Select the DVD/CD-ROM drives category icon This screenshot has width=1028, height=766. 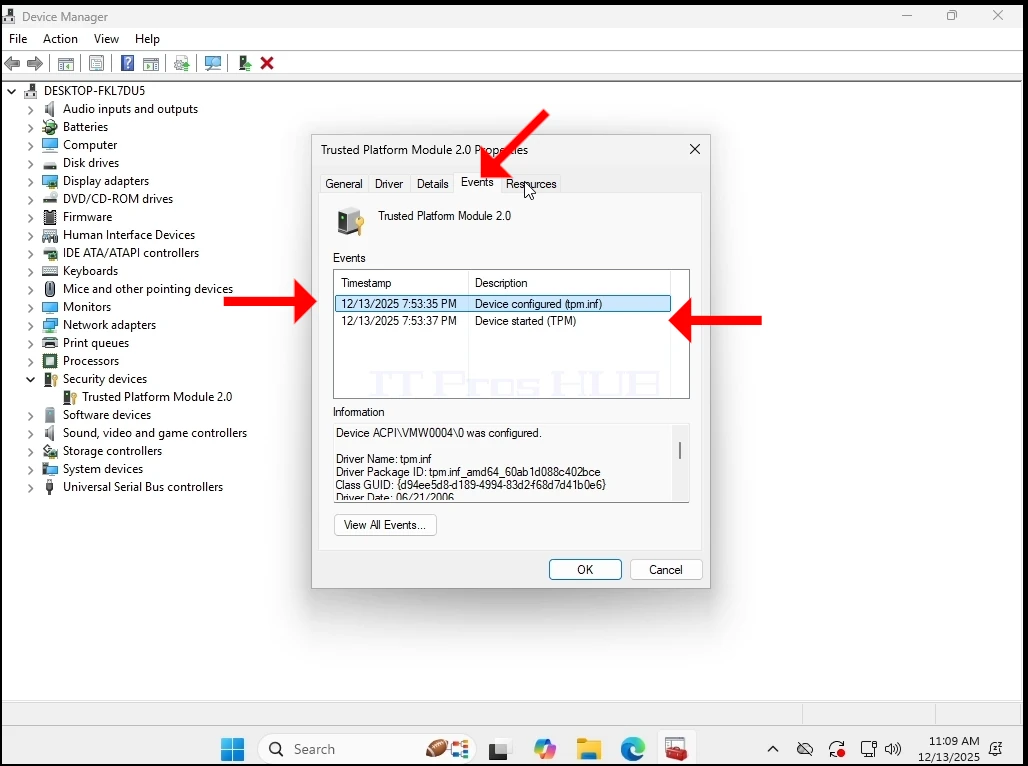[x=50, y=199]
